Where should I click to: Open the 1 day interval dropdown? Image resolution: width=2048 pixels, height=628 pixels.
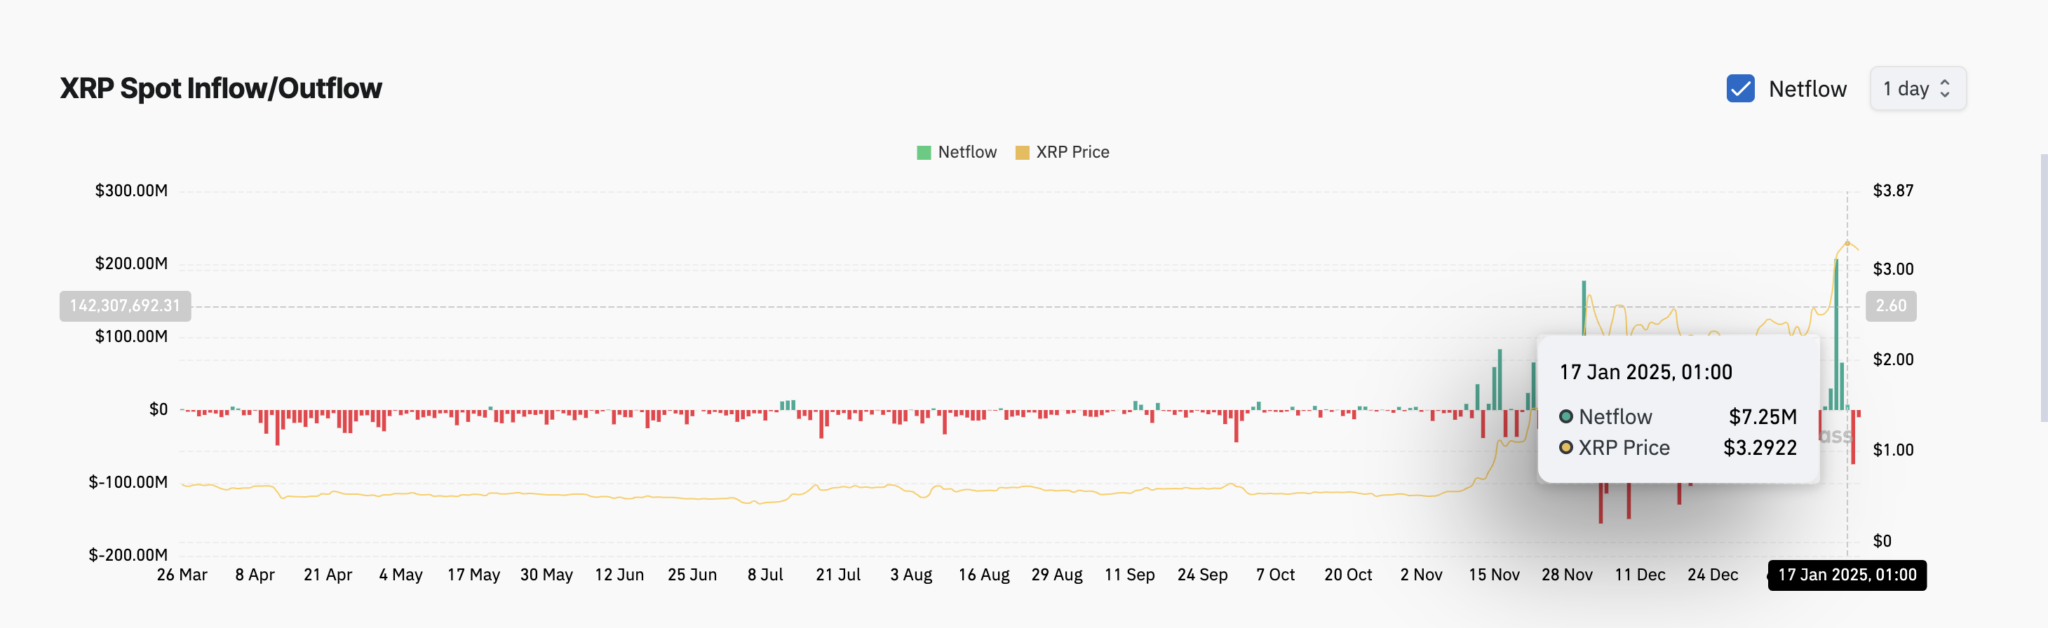coord(1912,89)
